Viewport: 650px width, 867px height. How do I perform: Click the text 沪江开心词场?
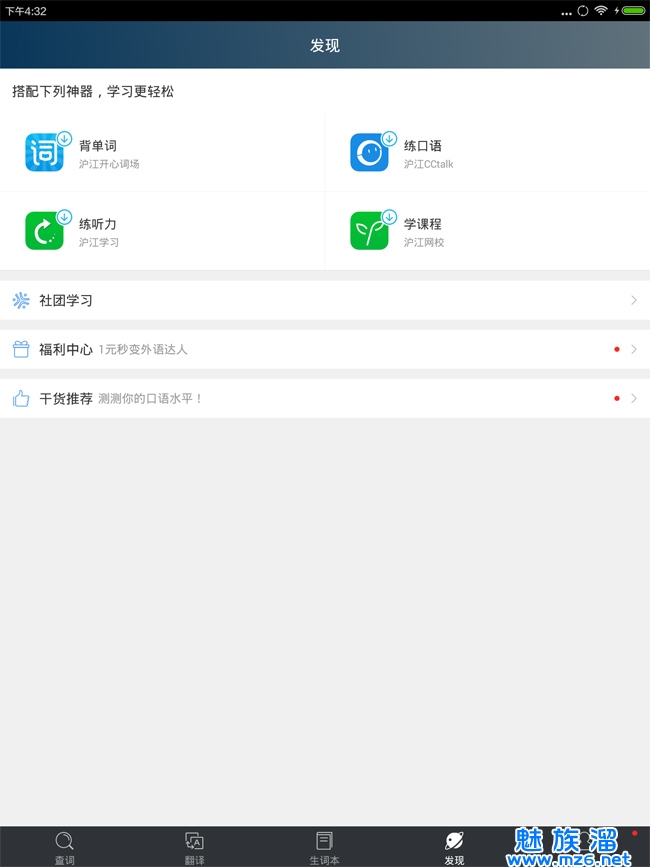(x=109, y=164)
